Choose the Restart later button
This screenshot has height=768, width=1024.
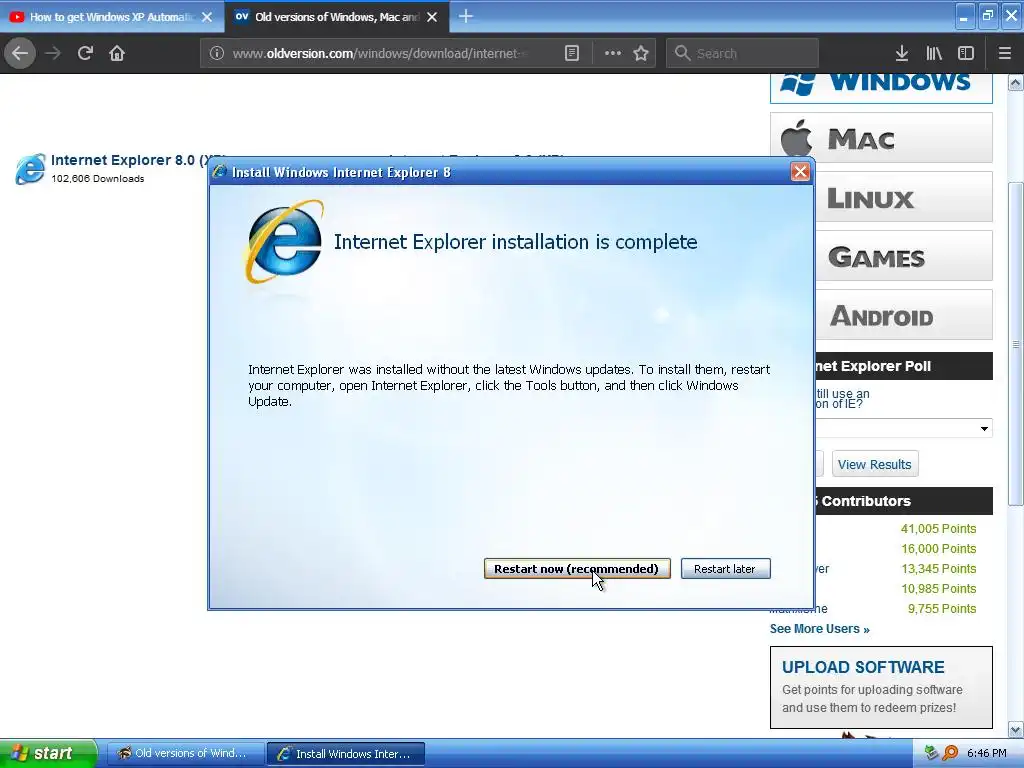tap(725, 569)
